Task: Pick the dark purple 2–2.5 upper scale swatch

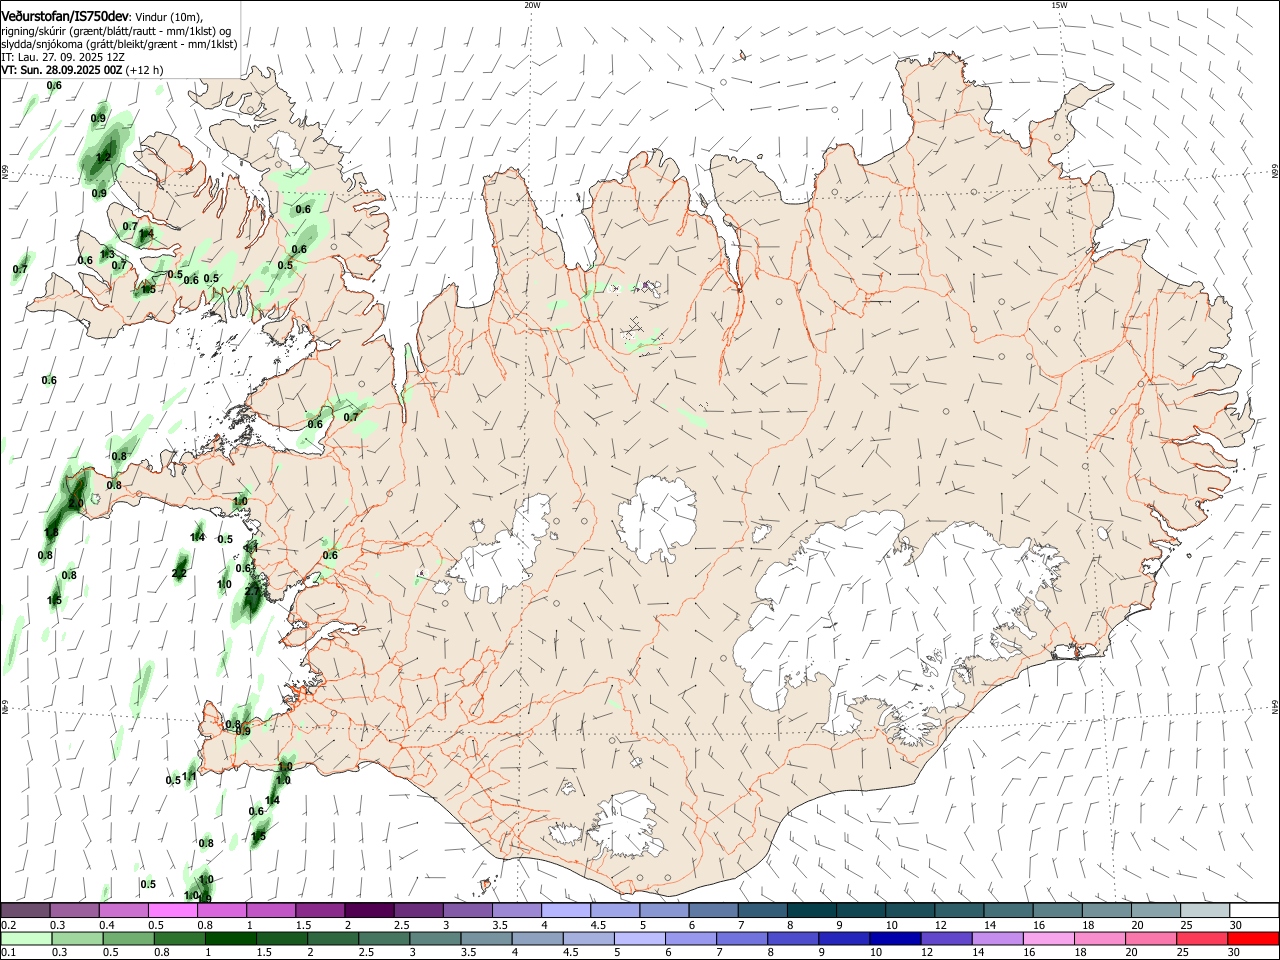Action: tap(368, 910)
